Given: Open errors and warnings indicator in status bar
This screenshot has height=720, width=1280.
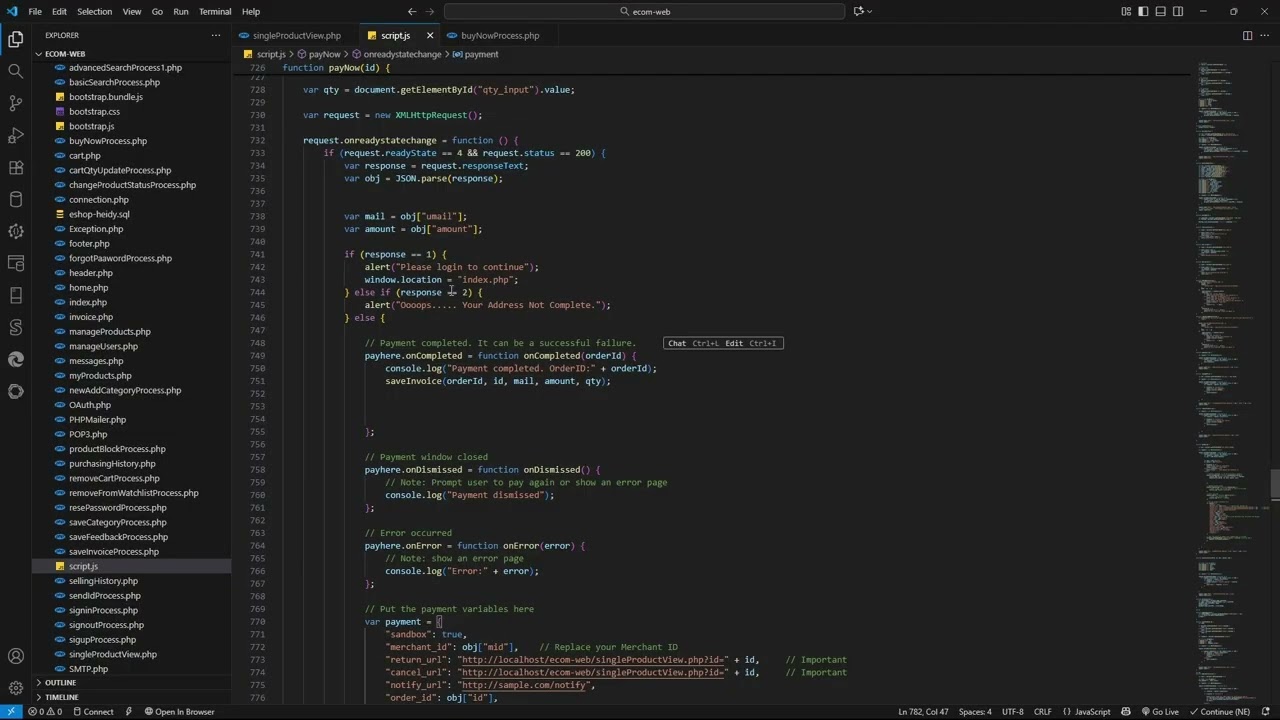Looking at the screenshot, I should [x=45, y=712].
